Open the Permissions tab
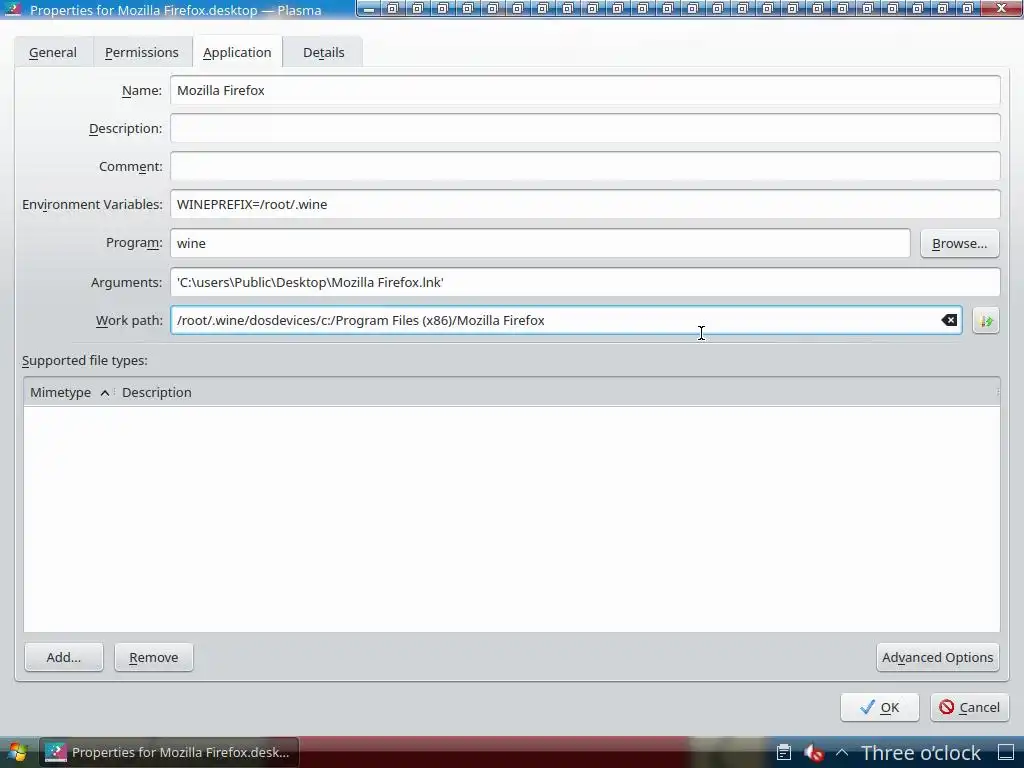The width and height of the screenshot is (1024, 768). 142,52
